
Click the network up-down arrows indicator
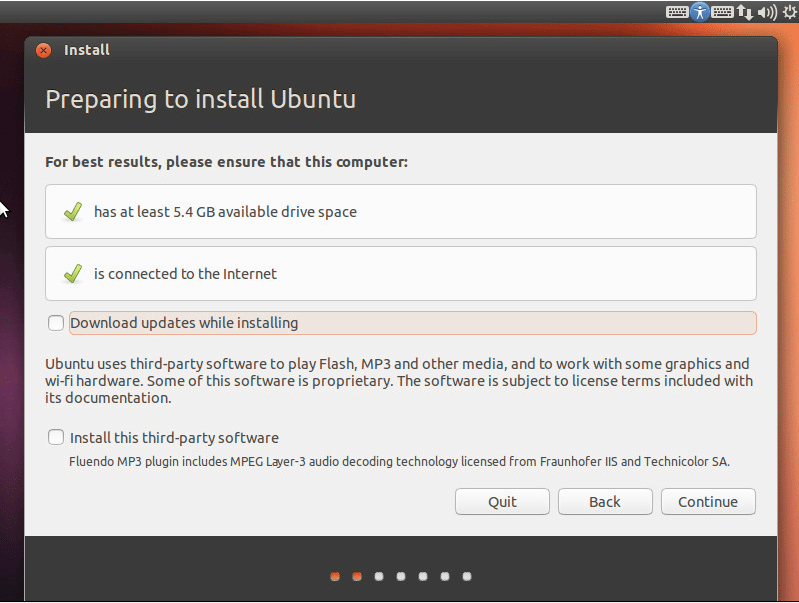point(744,12)
